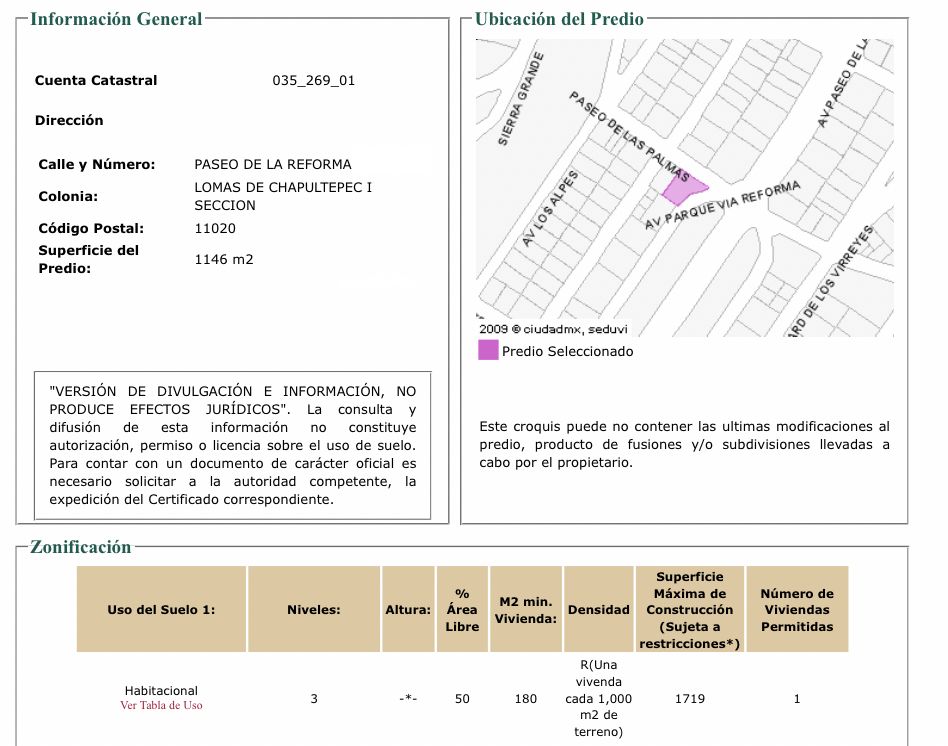Screen dimensions: 948x746
Task: Click the 'Predio Seleccionado' legend text
Action: (x=568, y=351)
